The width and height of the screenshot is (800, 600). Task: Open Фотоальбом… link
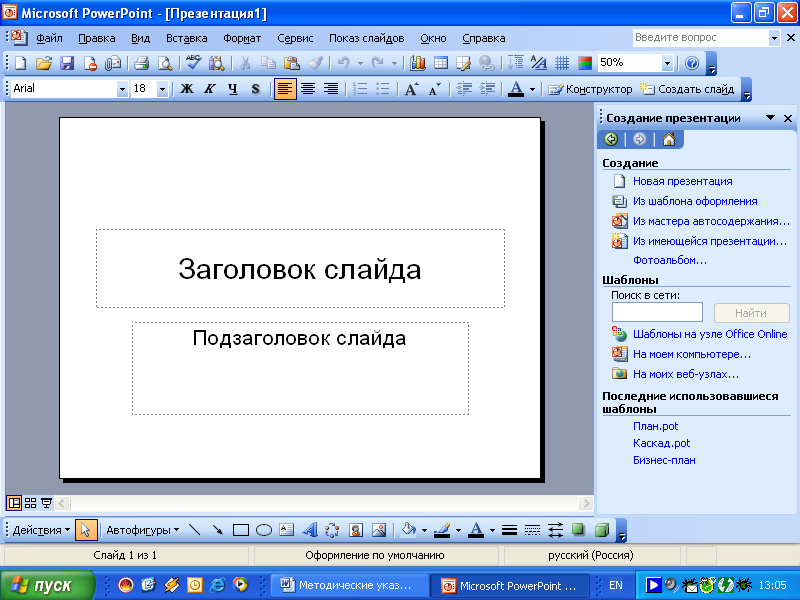point(669,260)
